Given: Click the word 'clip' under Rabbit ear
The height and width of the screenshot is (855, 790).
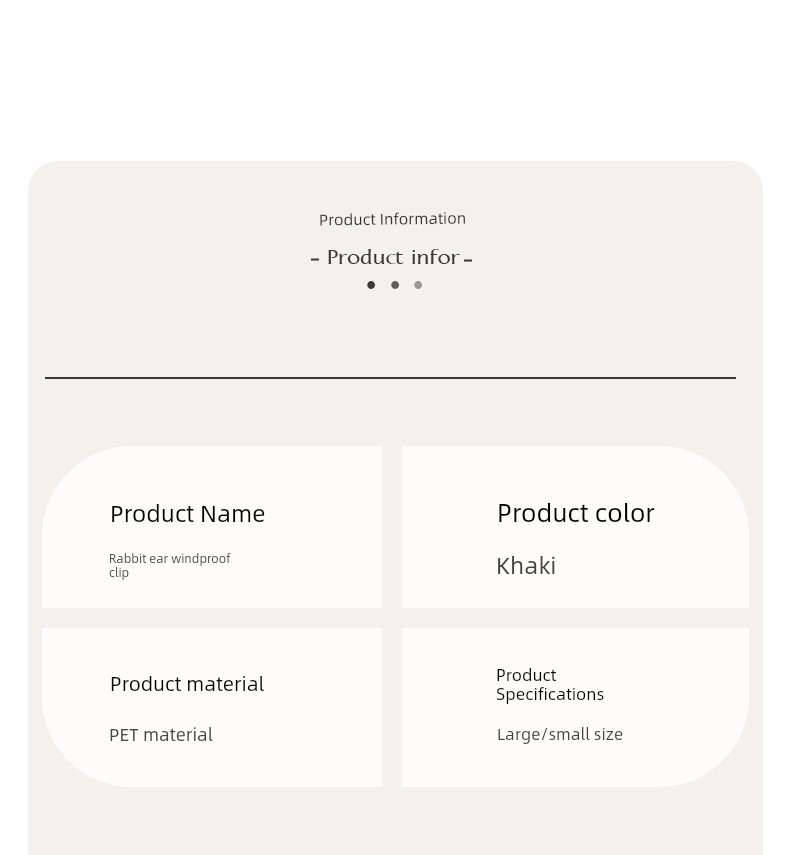Looking at the screenshot, I should click(119, 573).
